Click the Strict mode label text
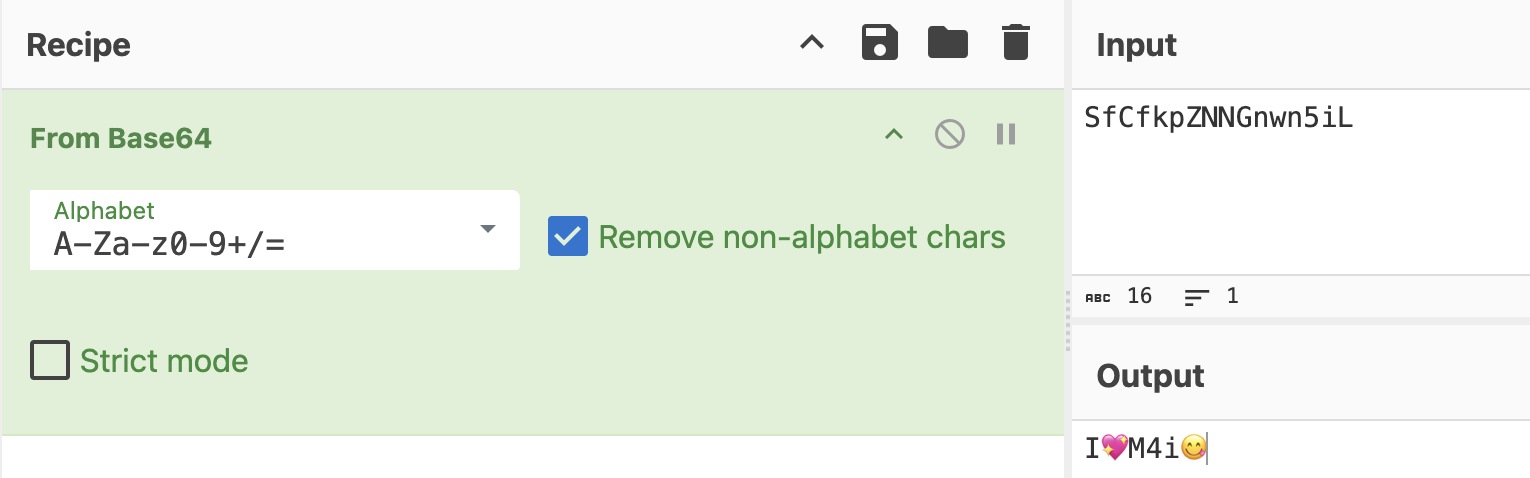1530x478 pixels. click(164, 360)
